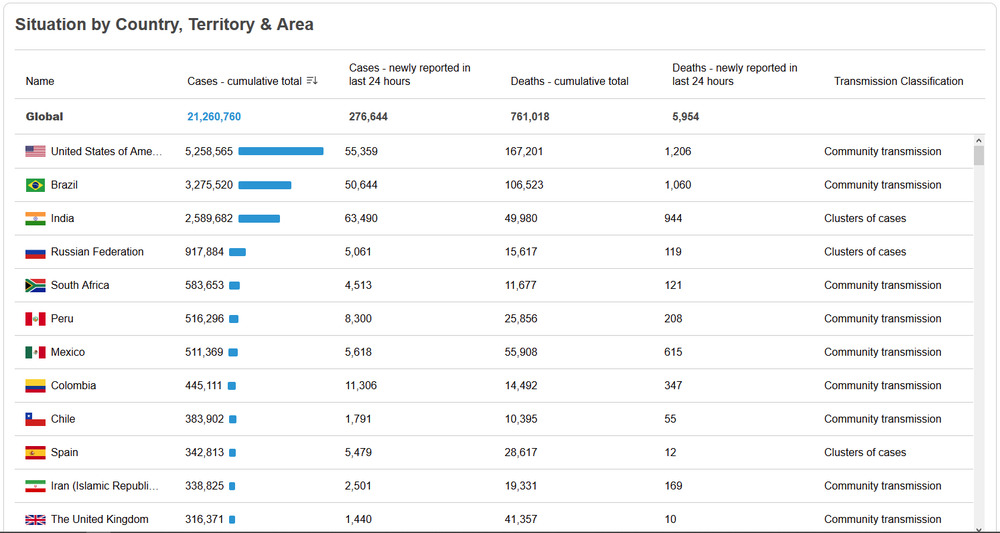Screen dimensions: 1000x533
Task: Click the India flag icon
Action: pos(36,219)
